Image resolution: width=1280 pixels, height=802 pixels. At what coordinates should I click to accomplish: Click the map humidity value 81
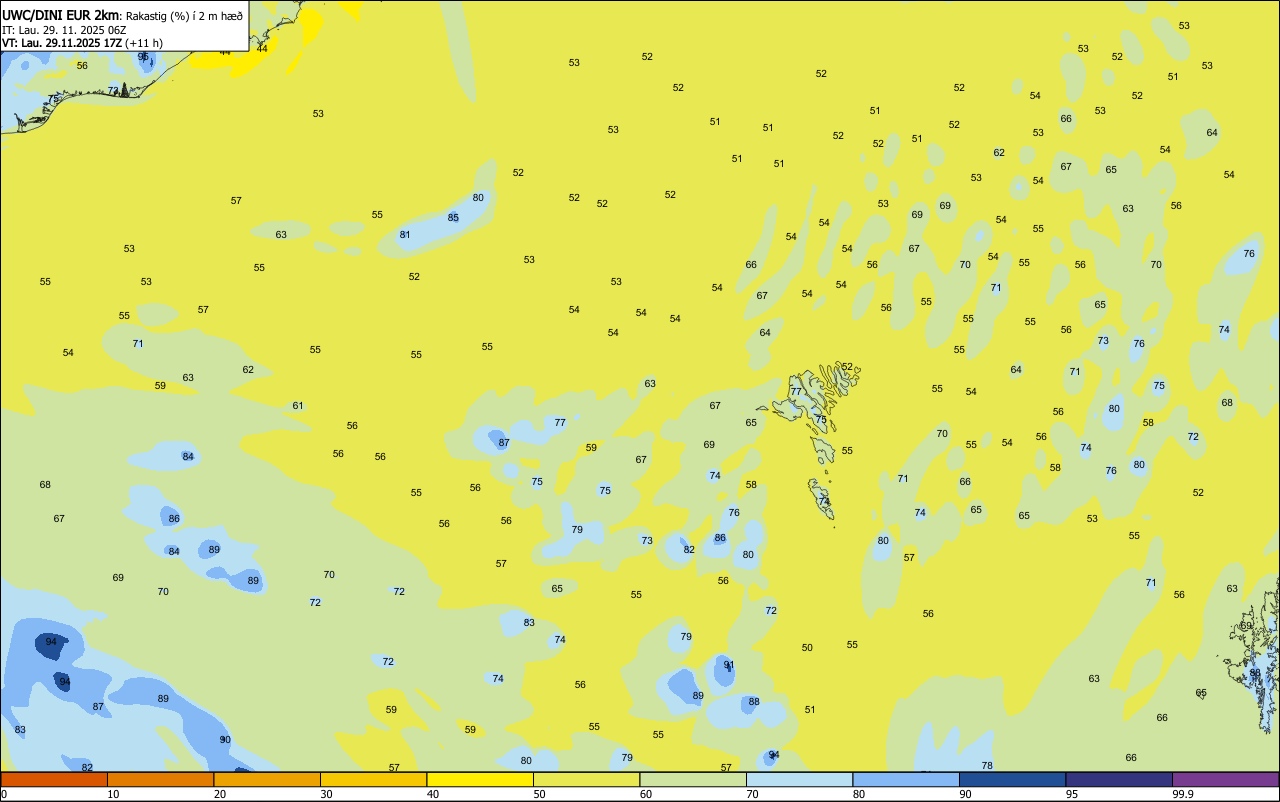coord(405,235)
